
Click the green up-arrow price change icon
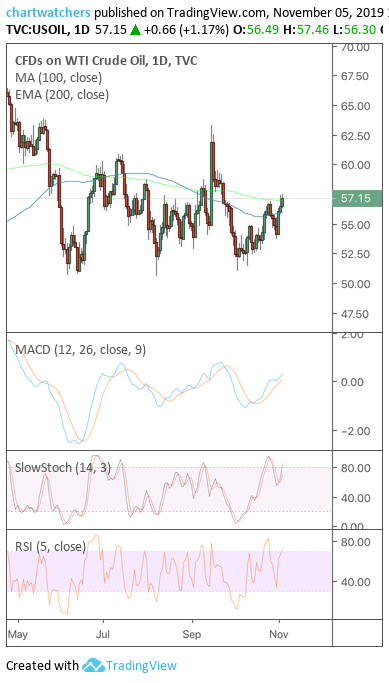pos(135,30)
